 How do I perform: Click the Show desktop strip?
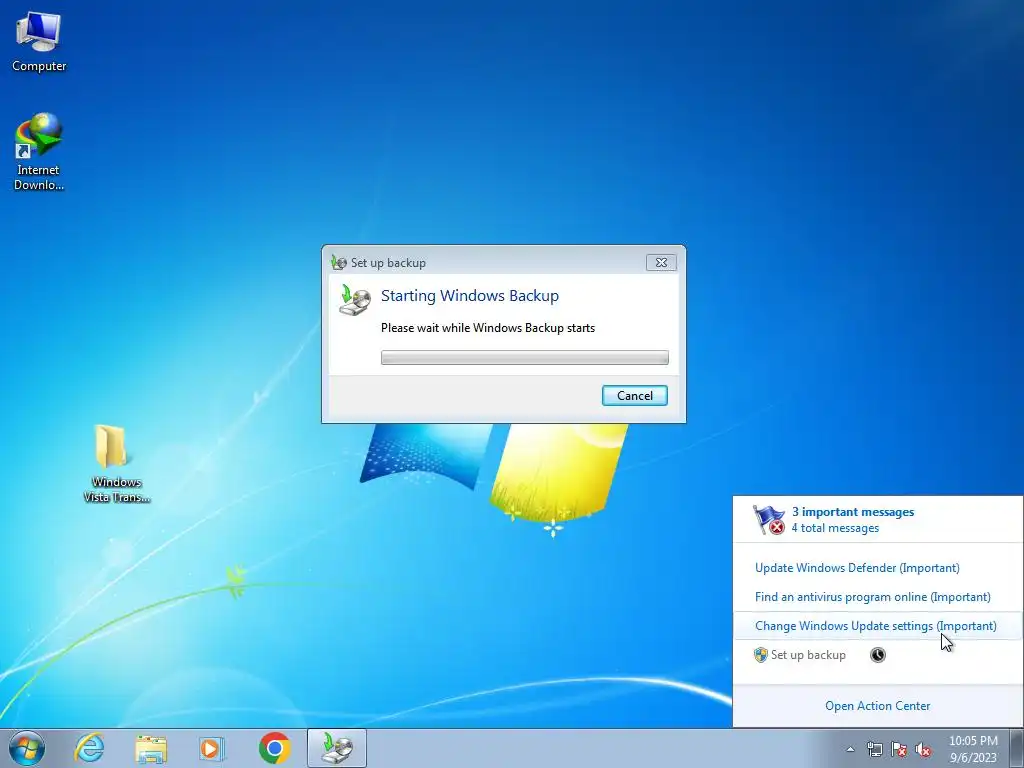[1017, 748]
